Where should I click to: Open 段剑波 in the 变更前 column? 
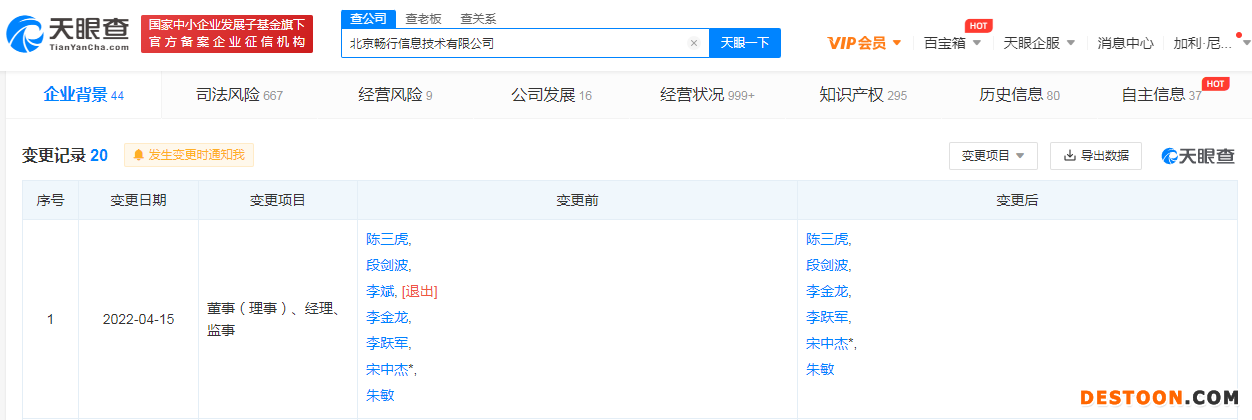(x=388, y=265)
